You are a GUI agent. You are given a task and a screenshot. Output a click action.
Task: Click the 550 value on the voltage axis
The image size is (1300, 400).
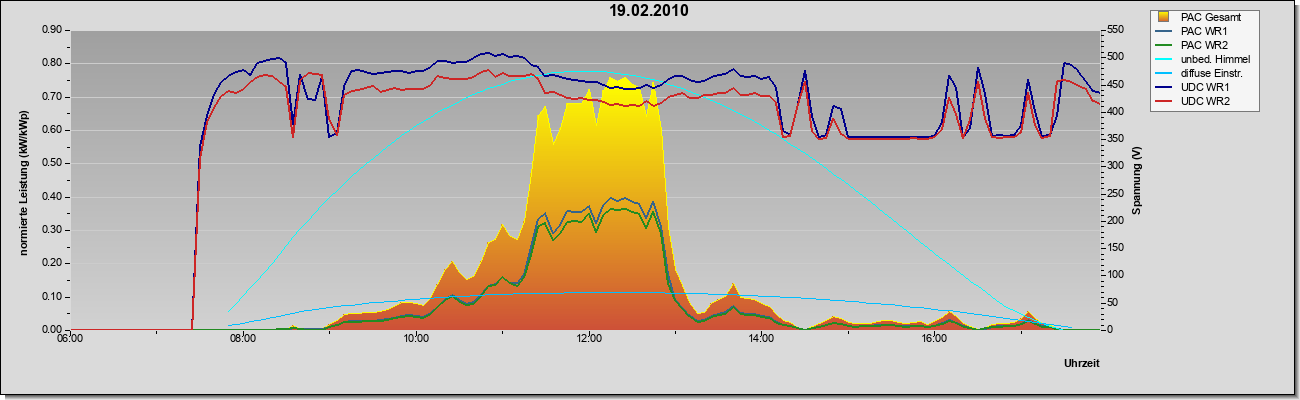pyautogui.click(x=1115, y=30)
